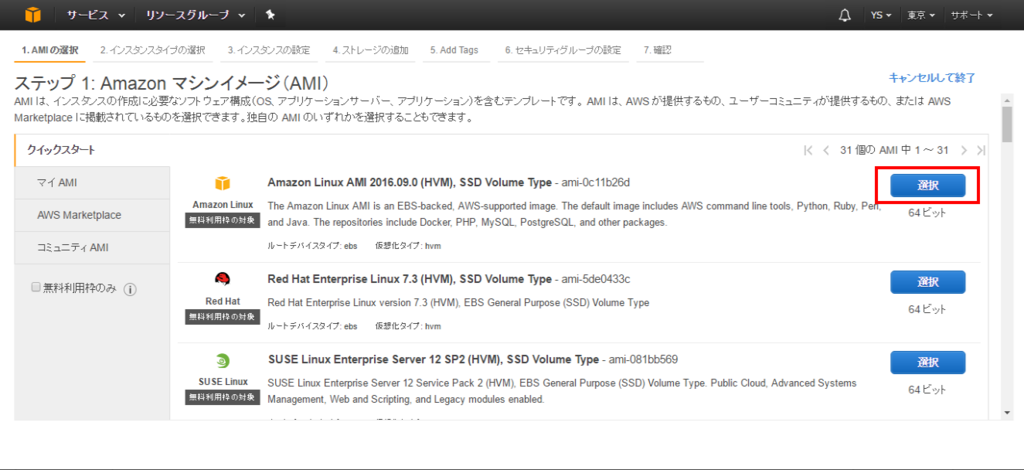
Task: Go to 3. インスタンスの設定 tab
Action: (268, 50)
